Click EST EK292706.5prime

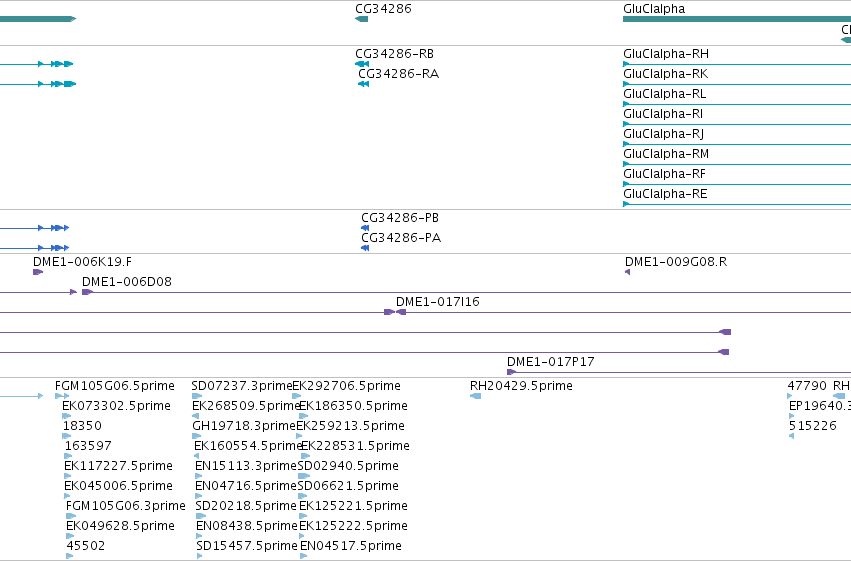pyautogui.click(x=347, y=386)
